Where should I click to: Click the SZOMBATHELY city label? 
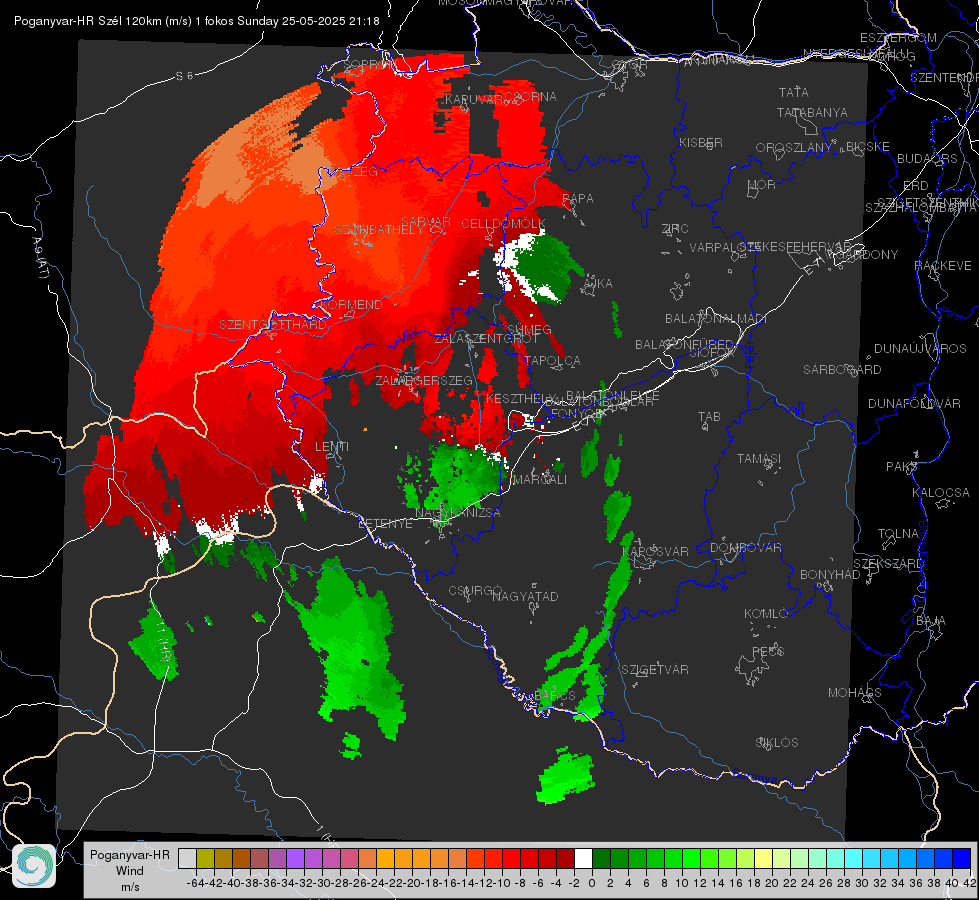coord(378,230)
